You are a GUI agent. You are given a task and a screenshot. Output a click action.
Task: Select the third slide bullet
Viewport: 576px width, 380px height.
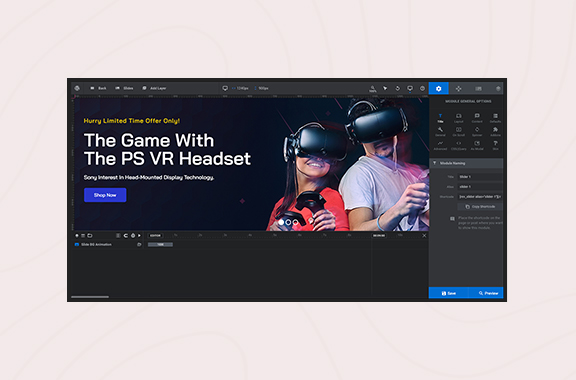(295, 222)
